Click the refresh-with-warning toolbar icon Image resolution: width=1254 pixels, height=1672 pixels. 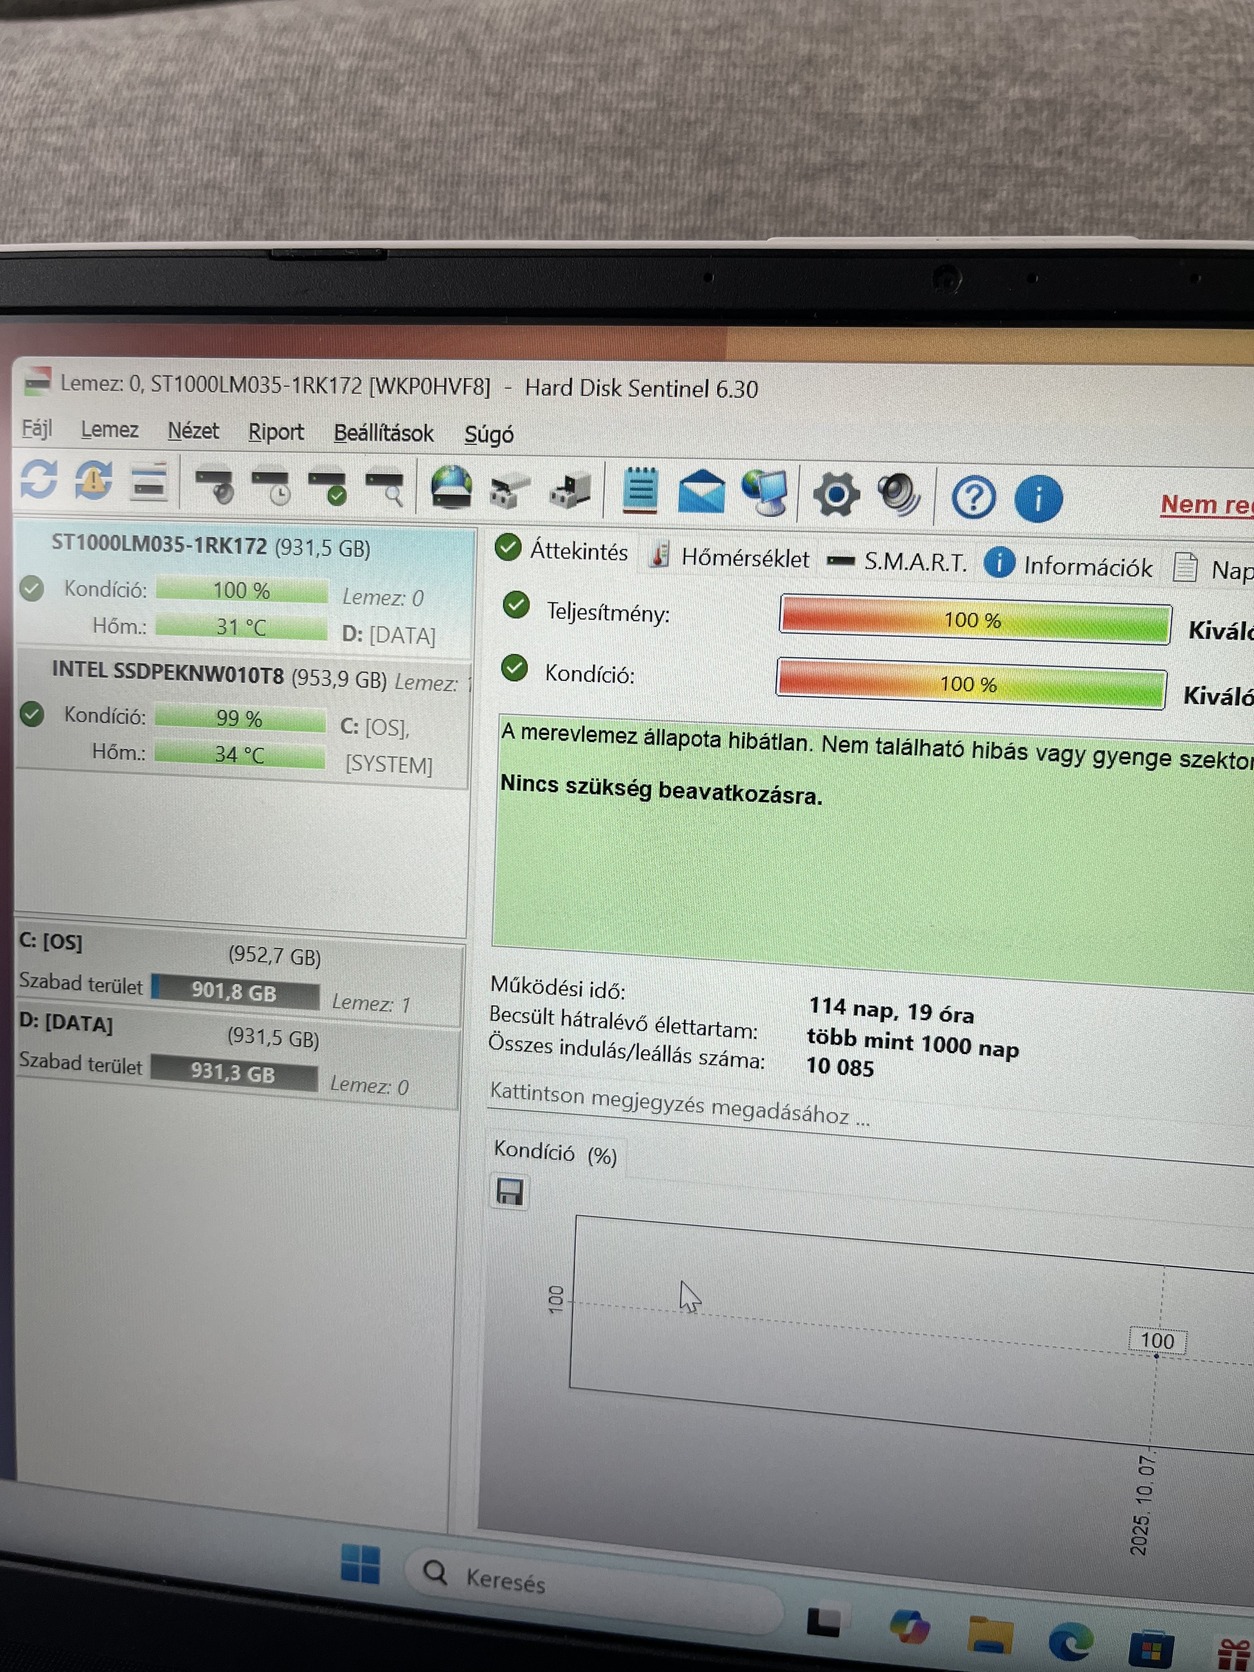coord(94,481)
